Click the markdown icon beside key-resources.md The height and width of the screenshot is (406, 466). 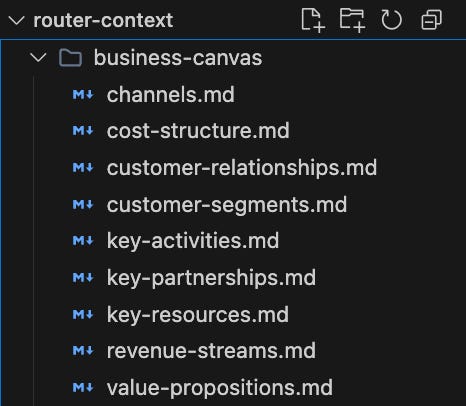point(83,315)
